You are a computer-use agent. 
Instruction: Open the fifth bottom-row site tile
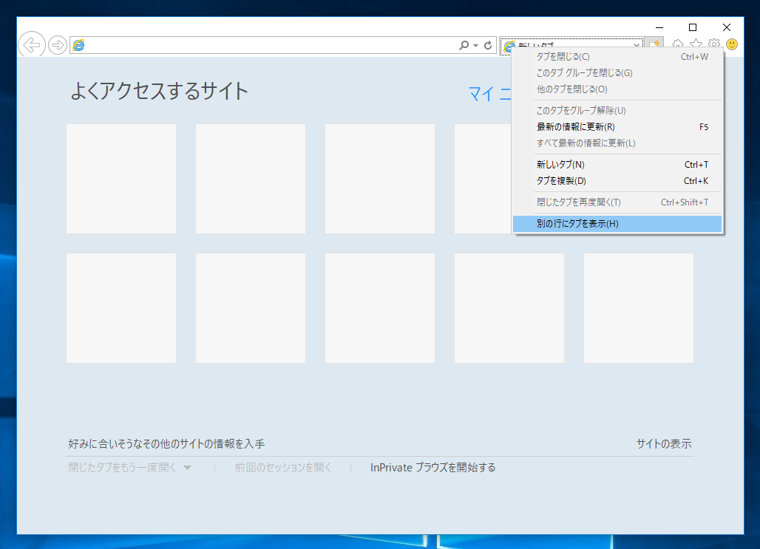click(639, 308)
